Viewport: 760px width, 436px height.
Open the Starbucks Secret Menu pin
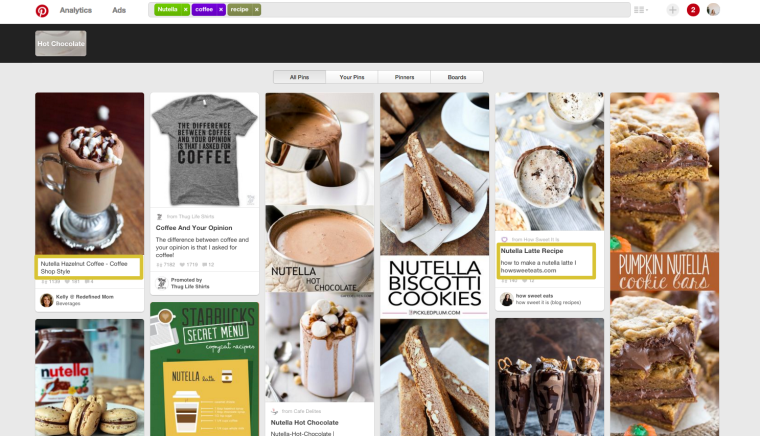pos(205,369)
